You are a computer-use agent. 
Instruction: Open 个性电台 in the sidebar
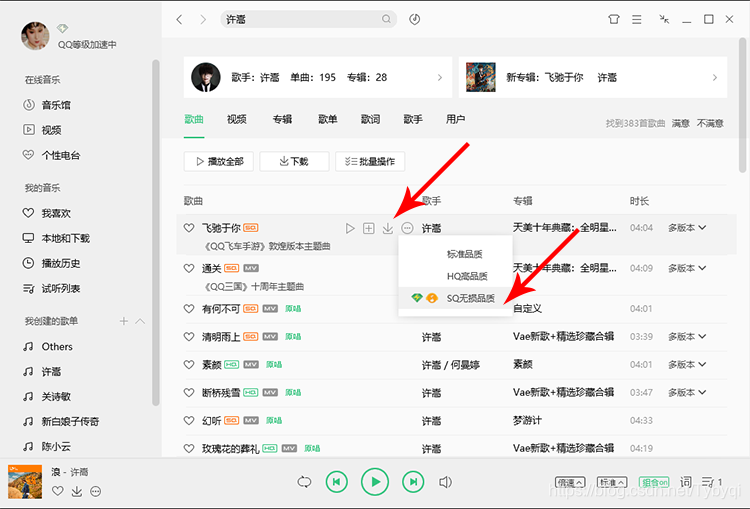pos(52,155)
